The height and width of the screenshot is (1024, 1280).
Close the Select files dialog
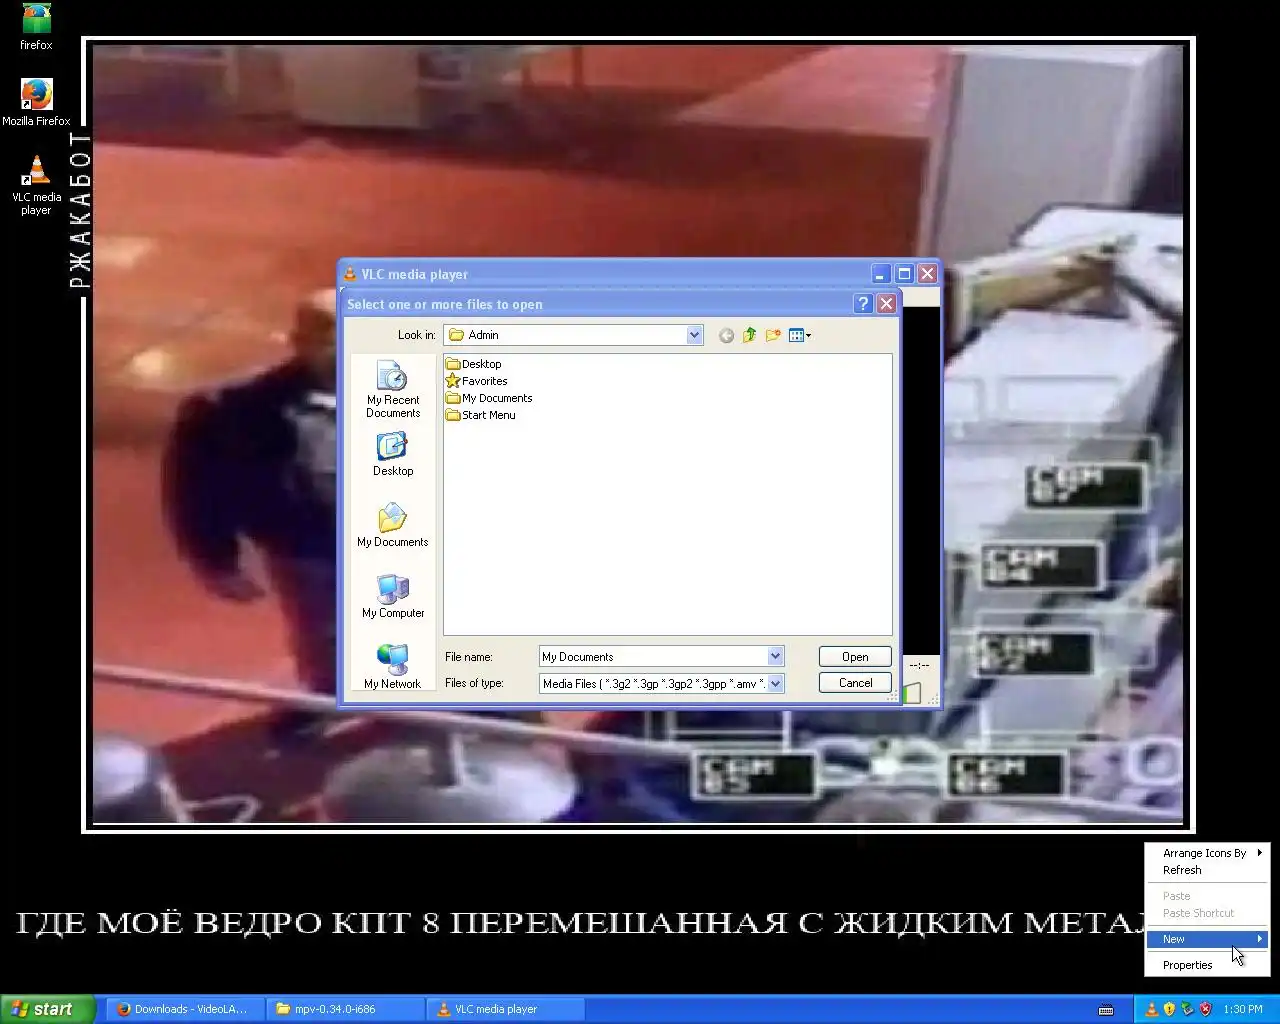click(886, 304)
